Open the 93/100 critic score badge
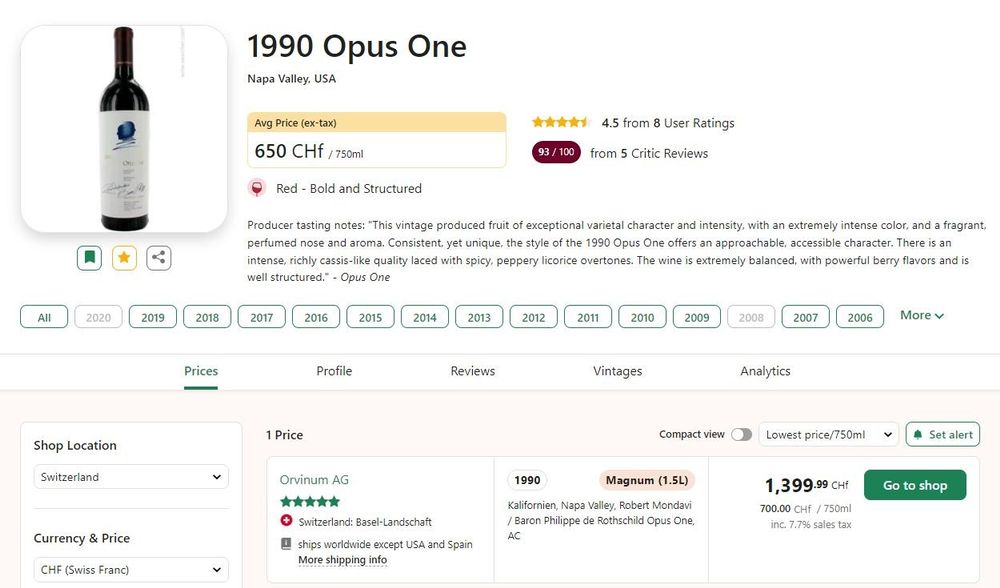Screen dimensions: 1000x588 [x=555, y=153]
